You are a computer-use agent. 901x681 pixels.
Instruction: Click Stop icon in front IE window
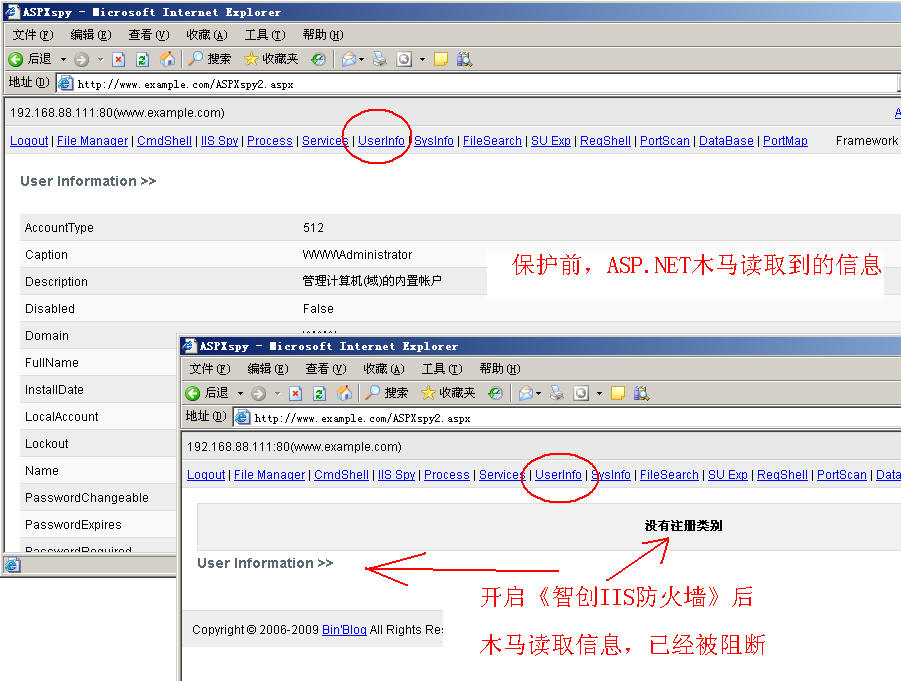click(295, 393)
